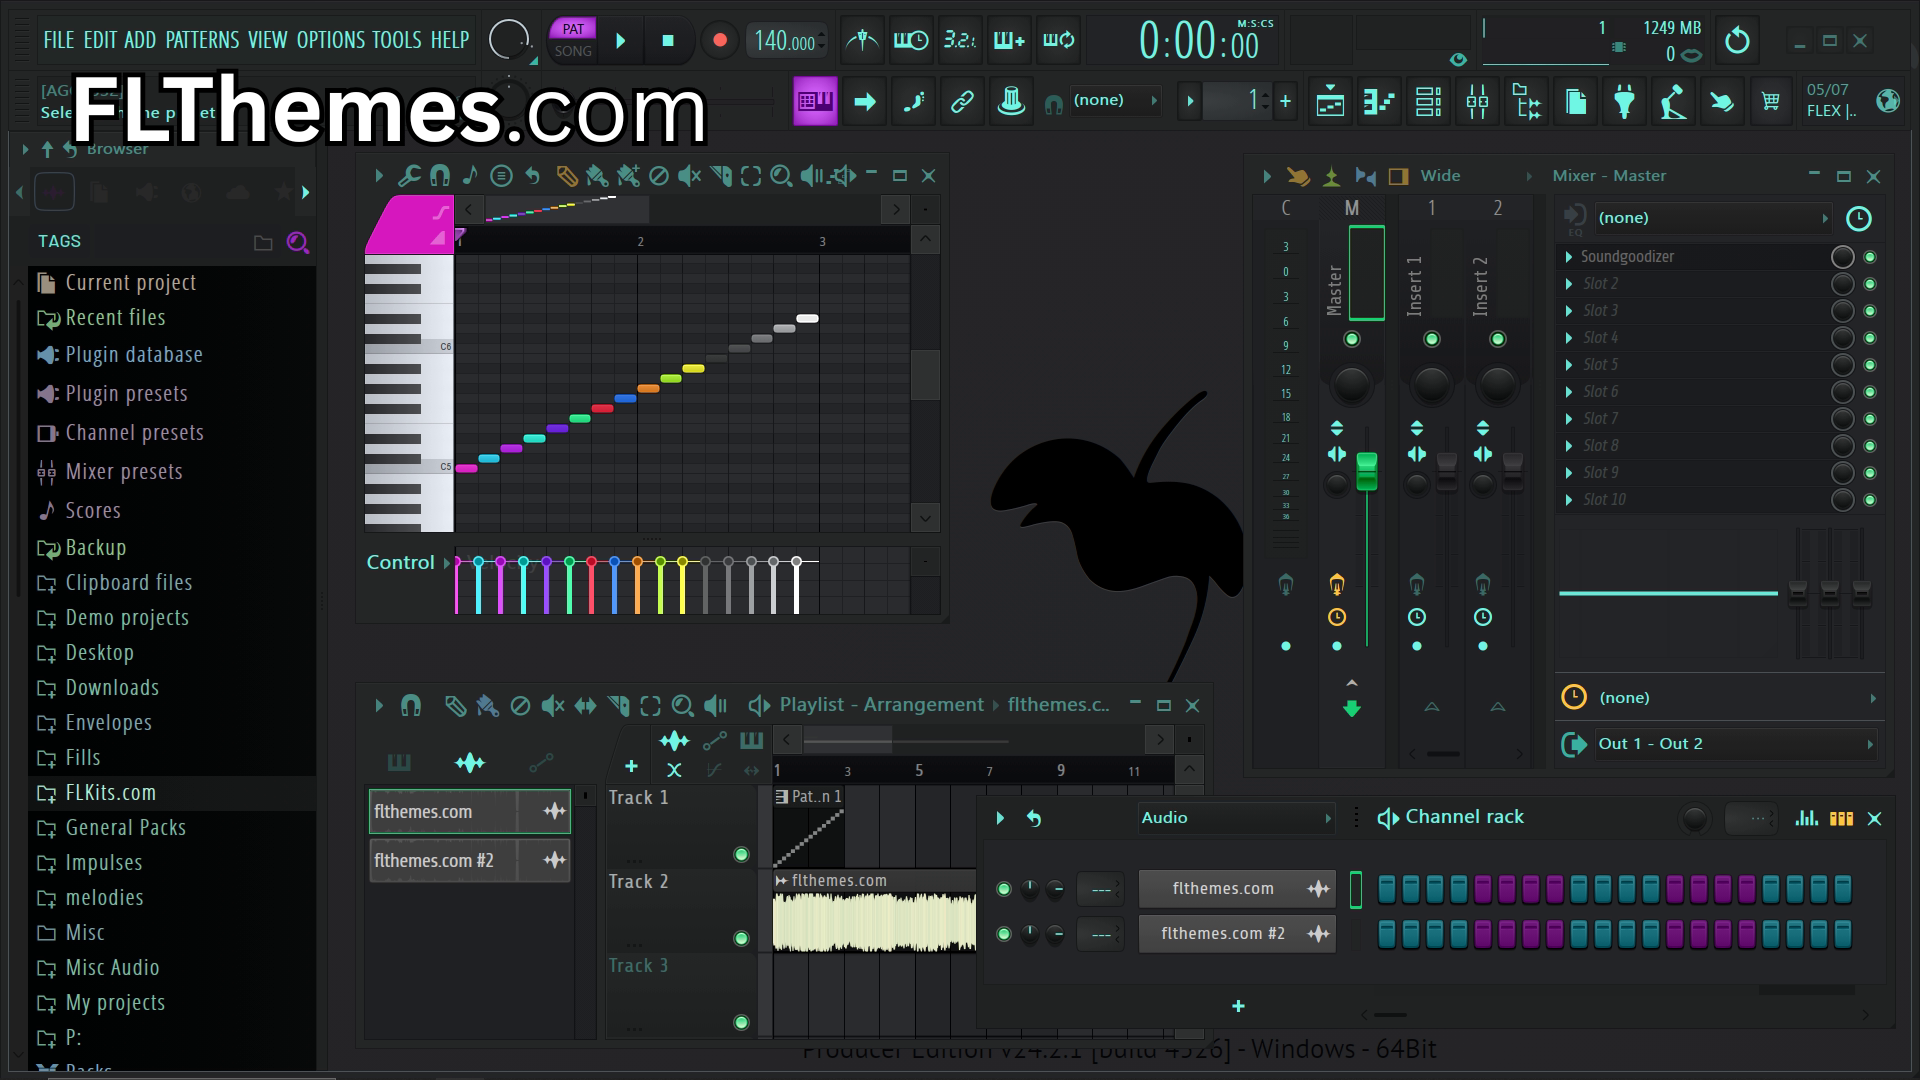Open browser search magnifier icon

(297, 242)
